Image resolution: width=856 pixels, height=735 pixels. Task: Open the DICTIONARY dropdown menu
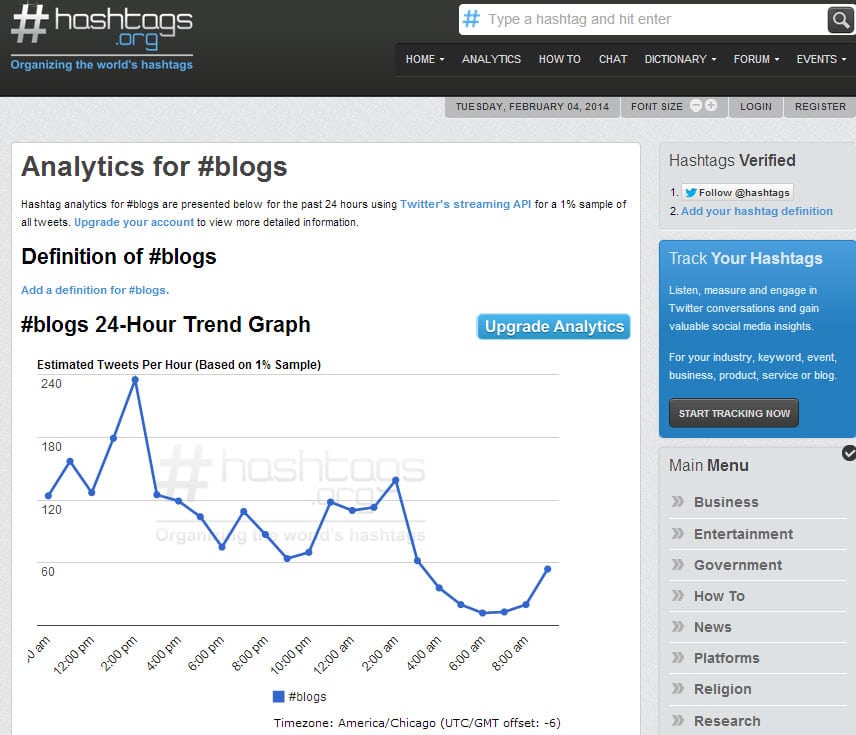[680, 59]
